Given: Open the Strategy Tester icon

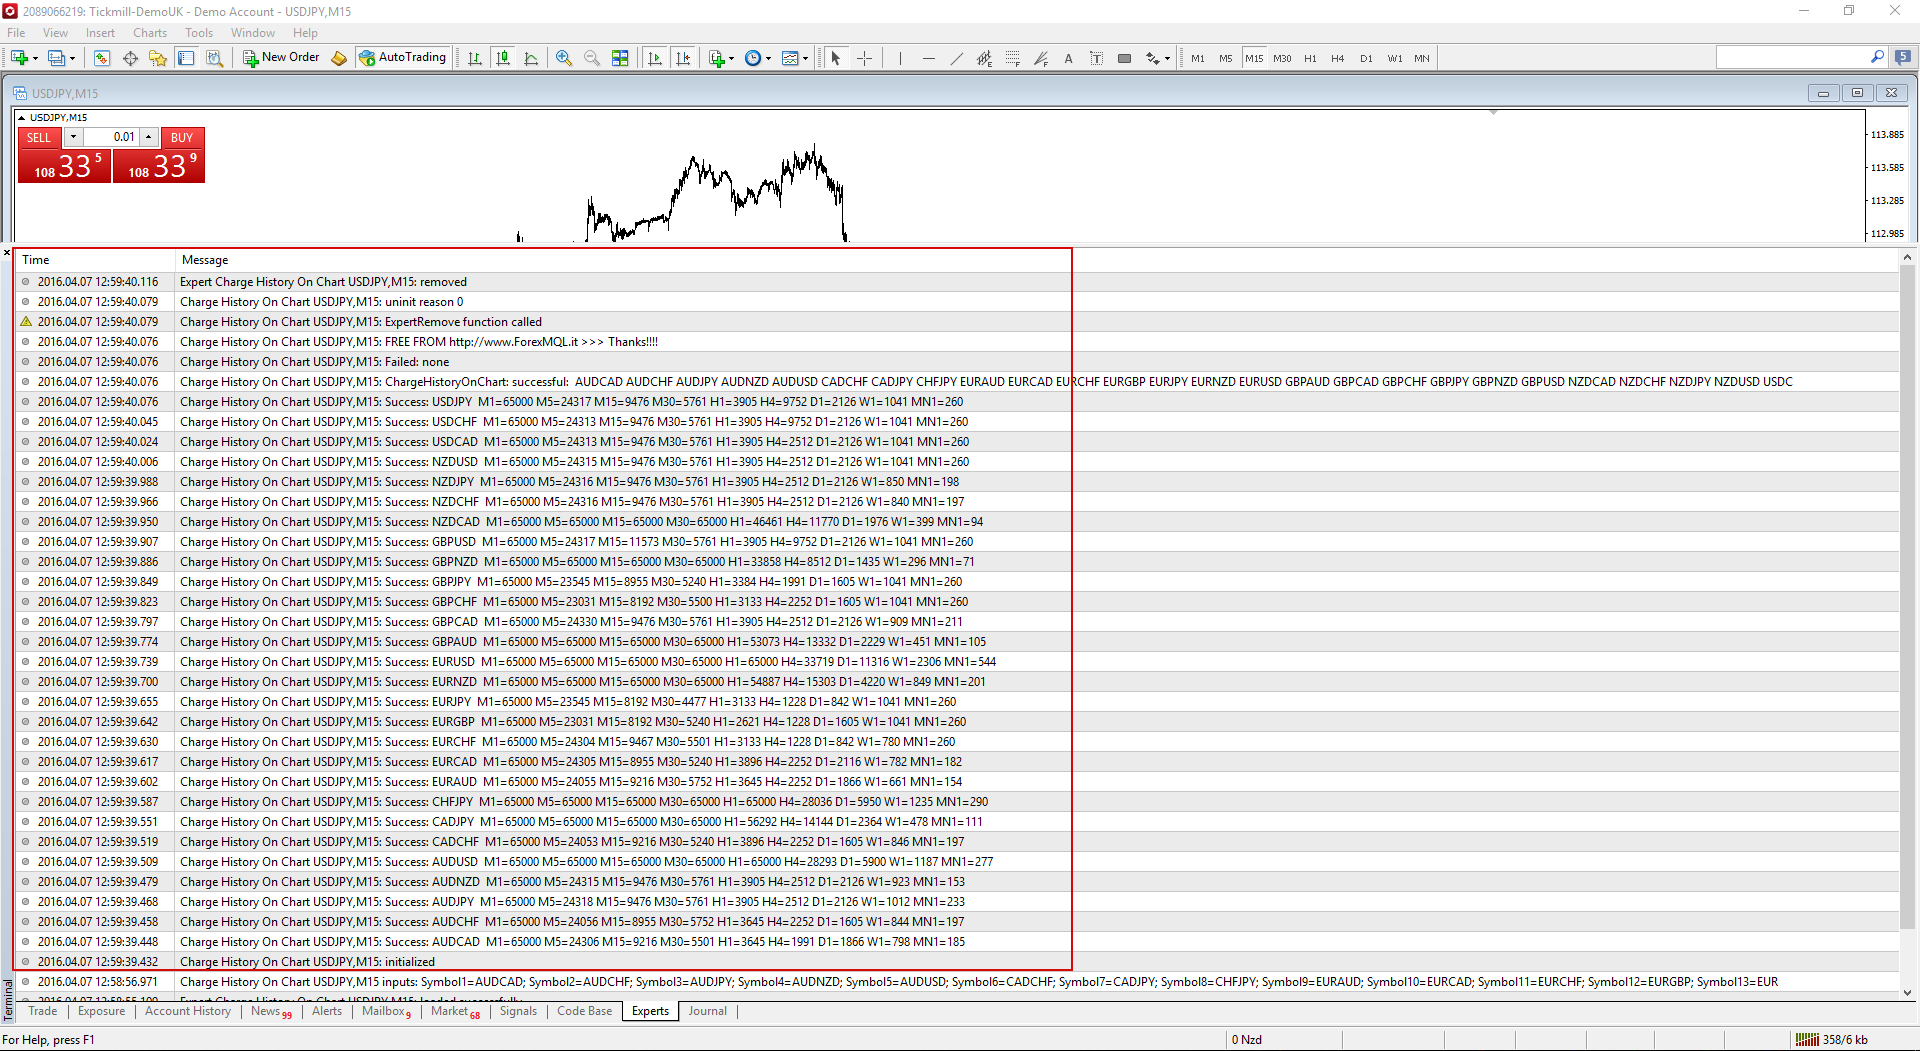Looking at the screenshot, I should (x=214, y=58).
